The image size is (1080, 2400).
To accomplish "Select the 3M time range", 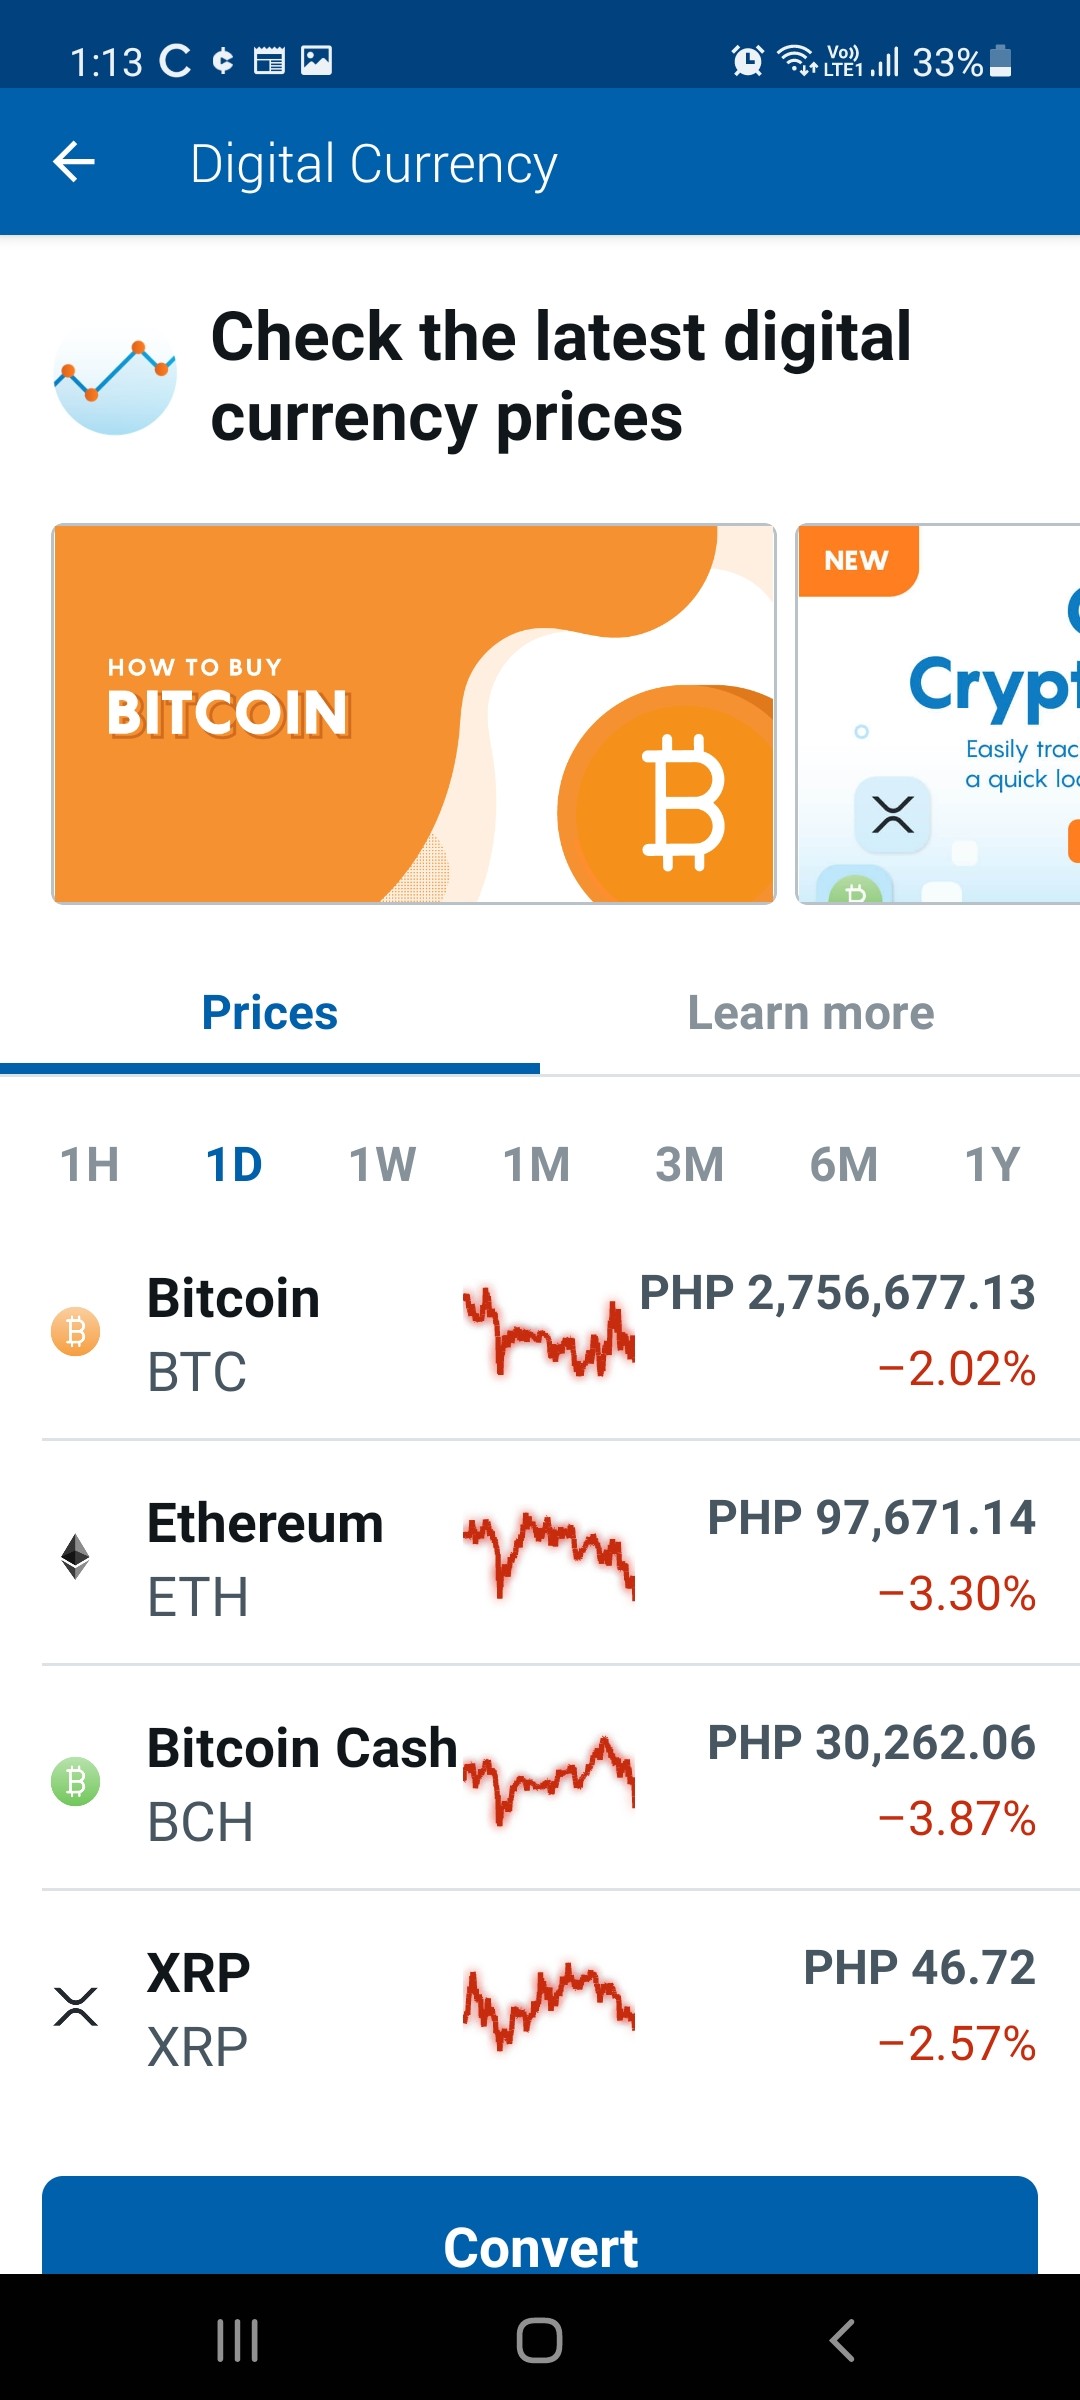I will pyautogui.click(x=690, y=1164).
